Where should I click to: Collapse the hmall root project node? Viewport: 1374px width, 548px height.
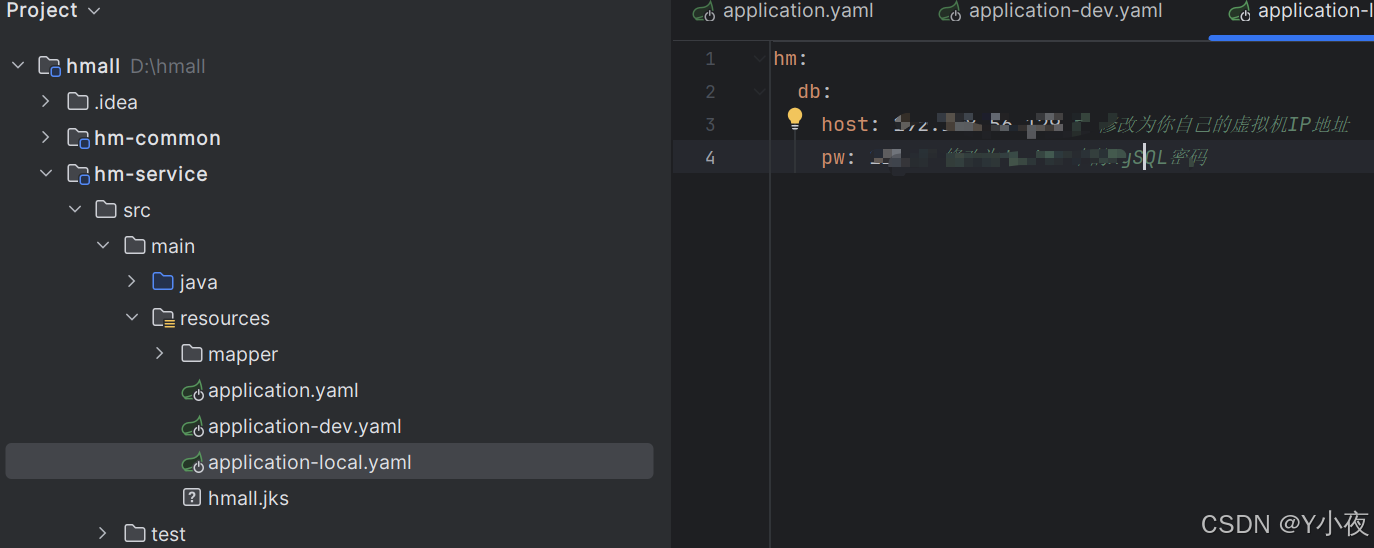[x=17, y=66]
